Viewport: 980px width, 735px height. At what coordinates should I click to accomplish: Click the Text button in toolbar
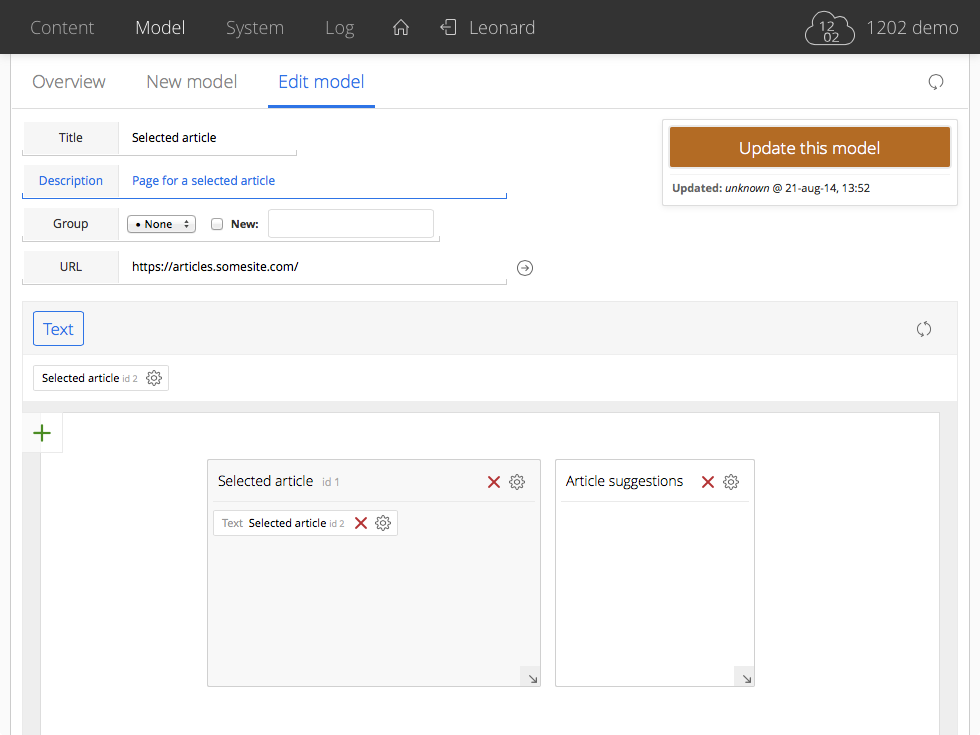58,329
